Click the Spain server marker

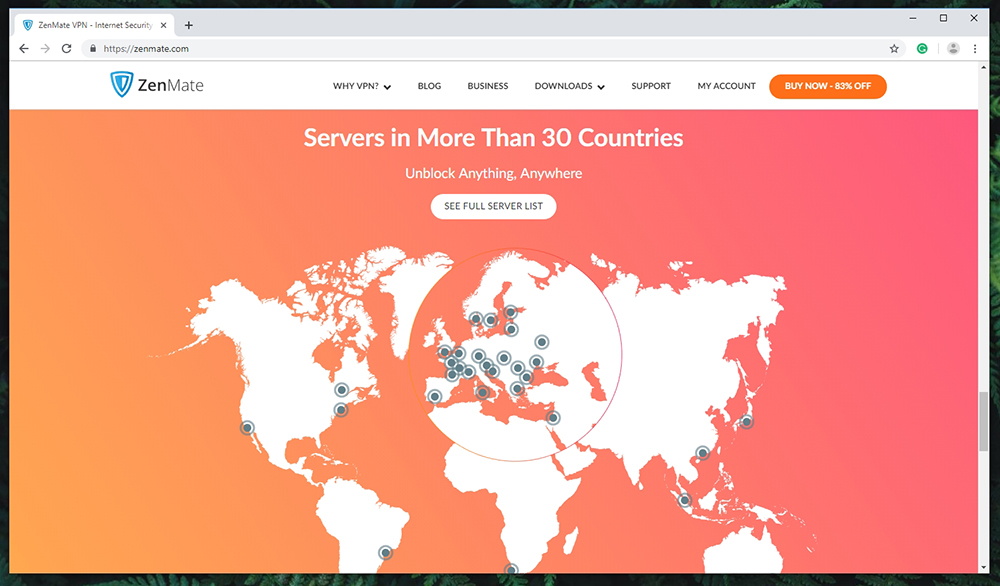(x=434, y=397)
